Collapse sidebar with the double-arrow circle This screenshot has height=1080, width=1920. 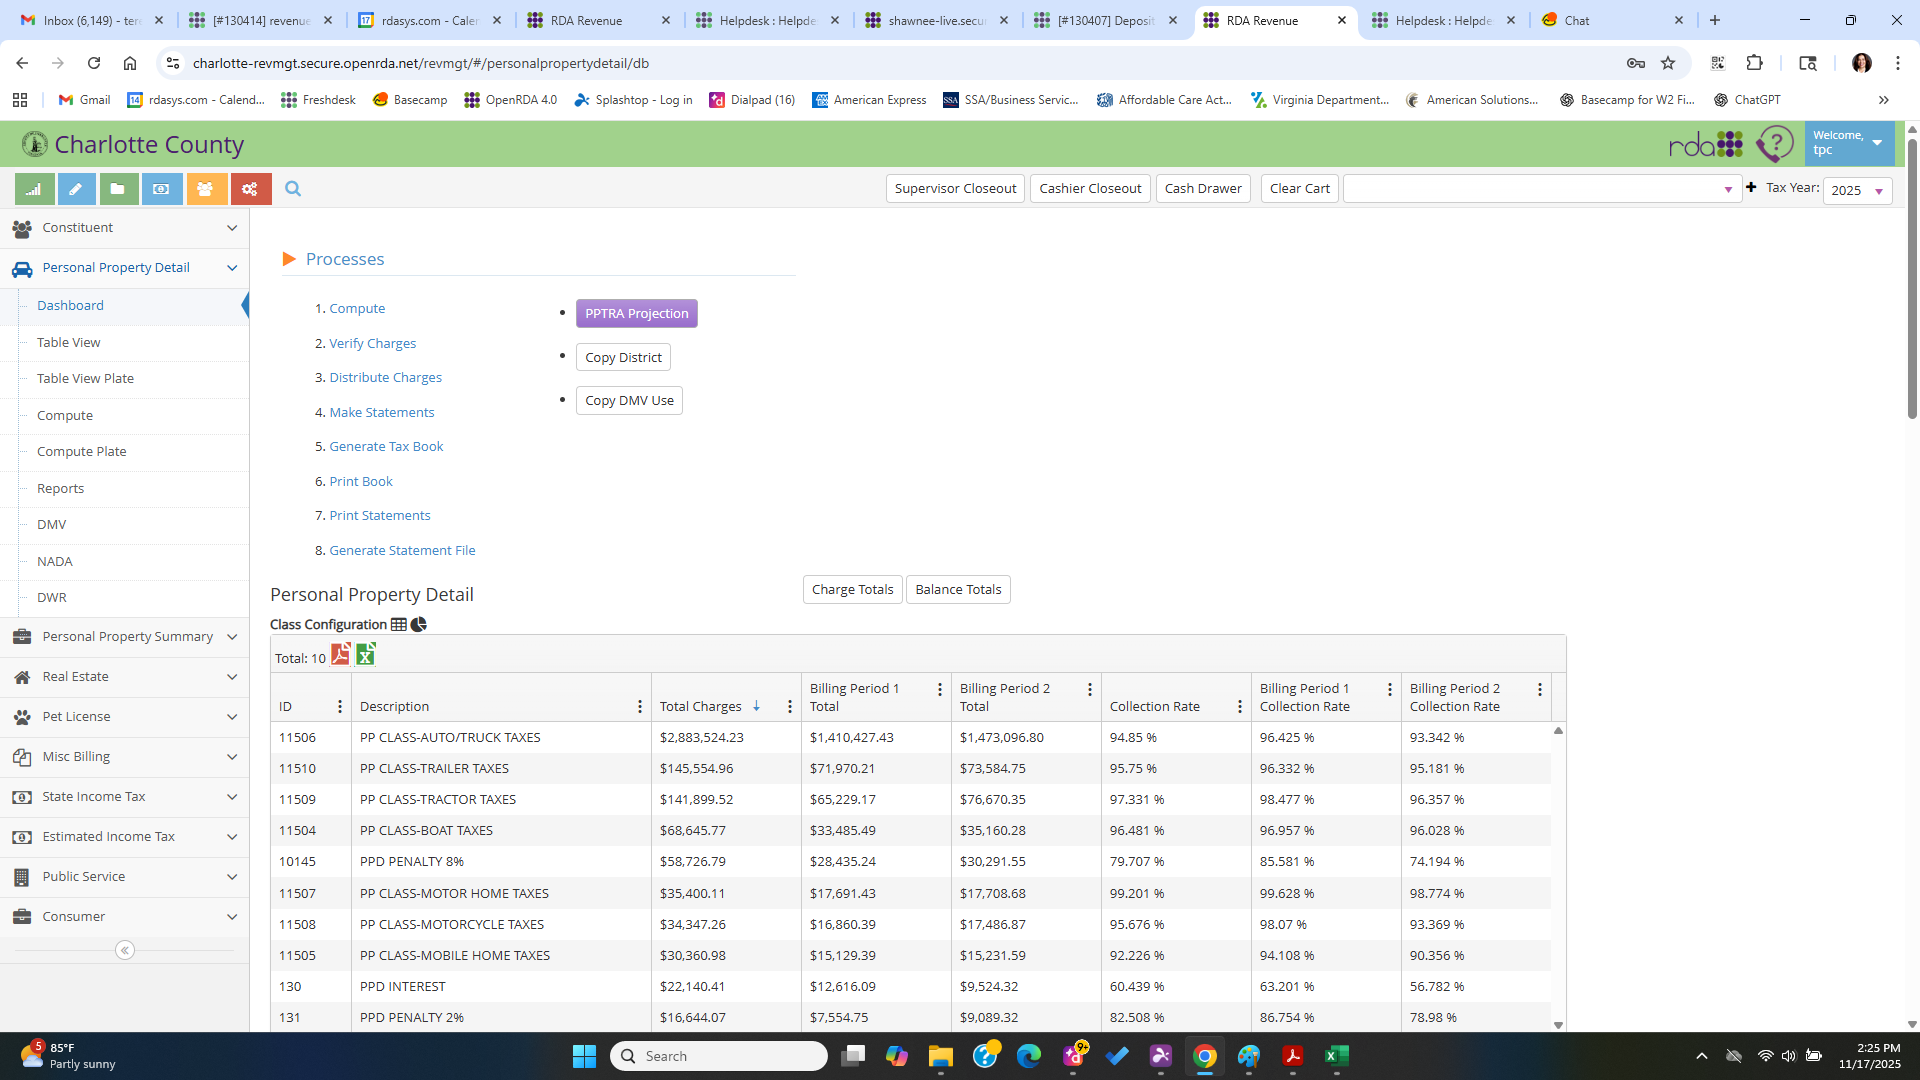coord(125,951)
